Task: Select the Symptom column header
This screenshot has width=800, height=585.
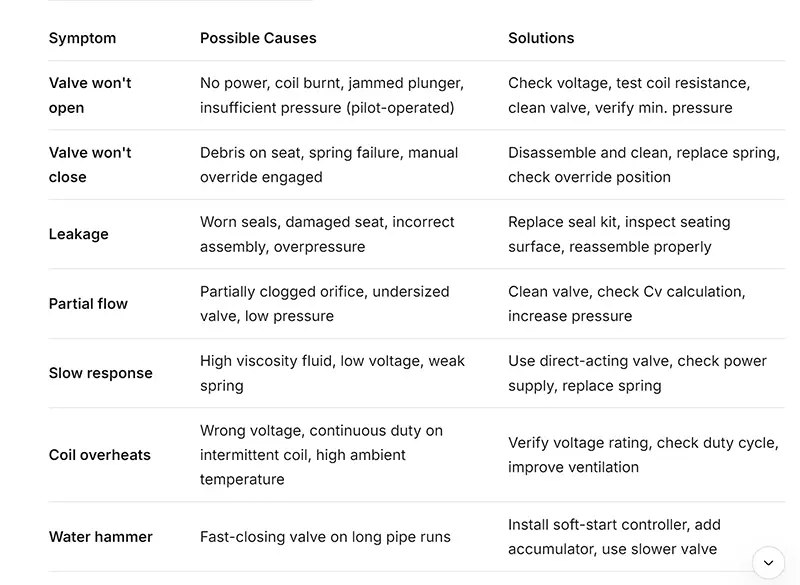Action: click(x=82, y=38)
